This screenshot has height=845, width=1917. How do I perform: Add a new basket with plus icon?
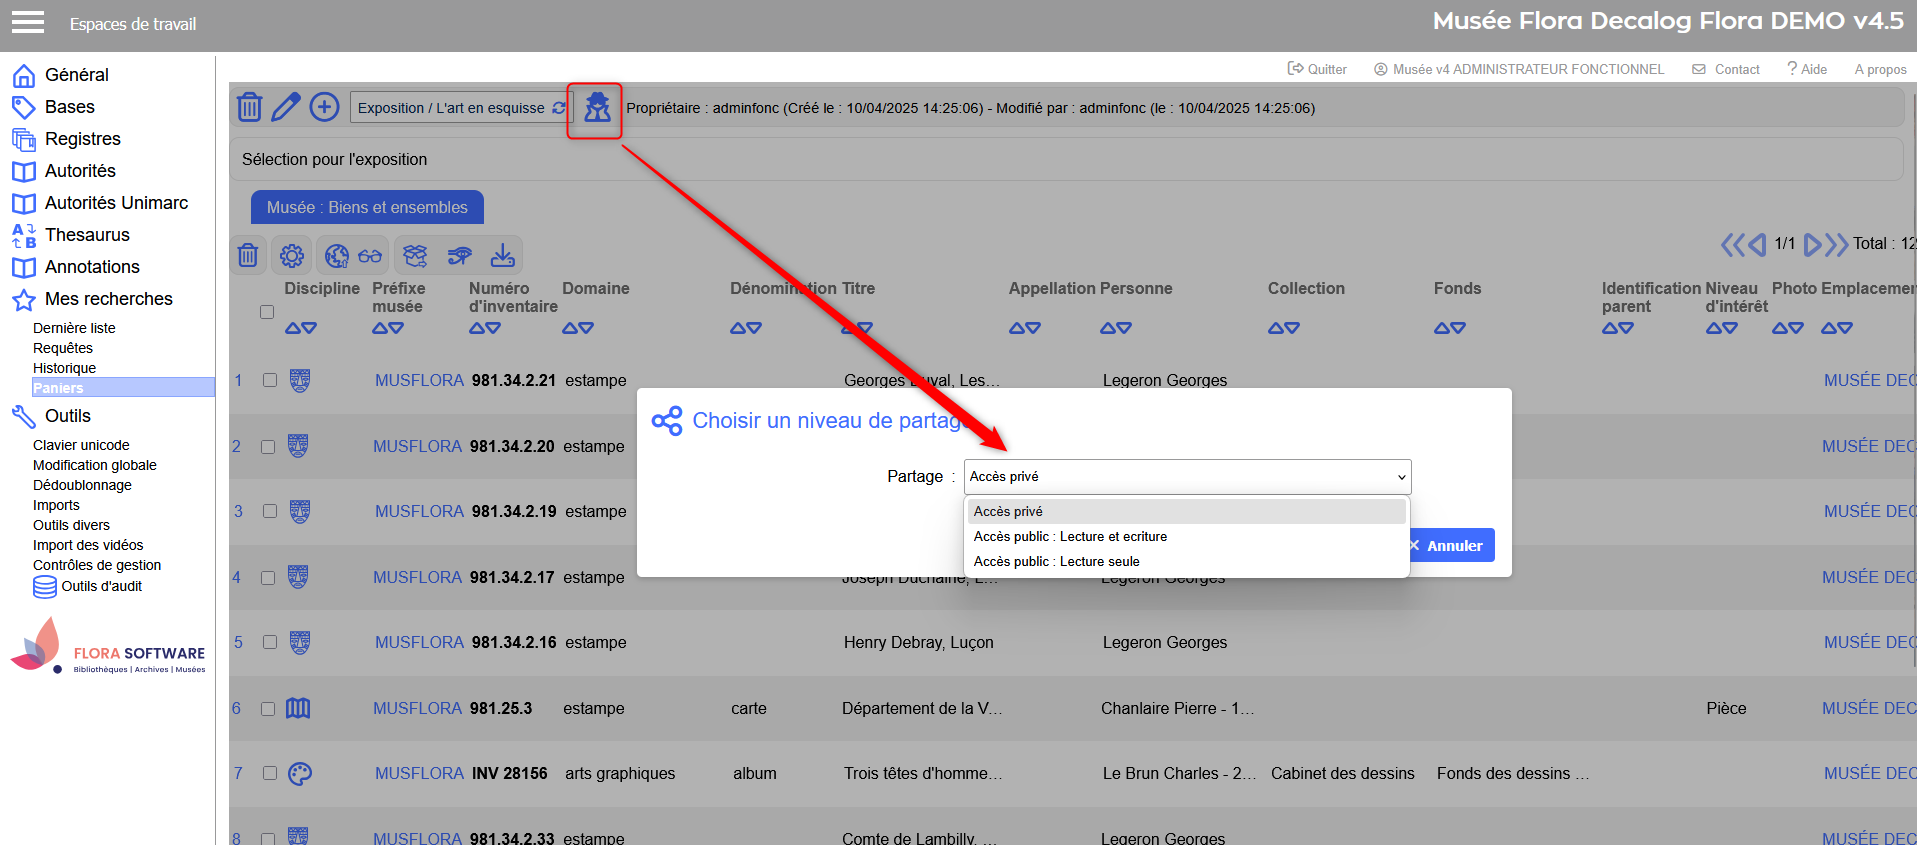click(324, 107)
